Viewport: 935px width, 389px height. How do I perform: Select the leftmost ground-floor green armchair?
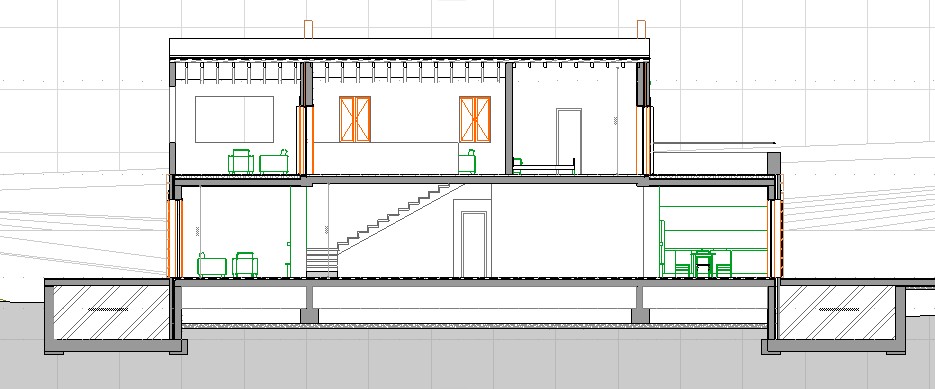212,265
